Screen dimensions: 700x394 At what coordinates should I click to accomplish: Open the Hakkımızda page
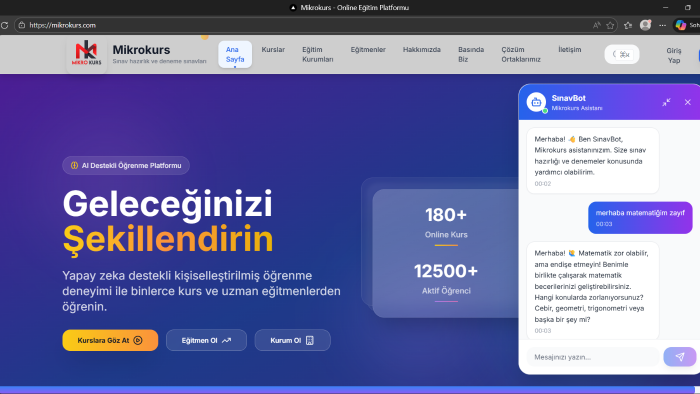click(421, 50)
